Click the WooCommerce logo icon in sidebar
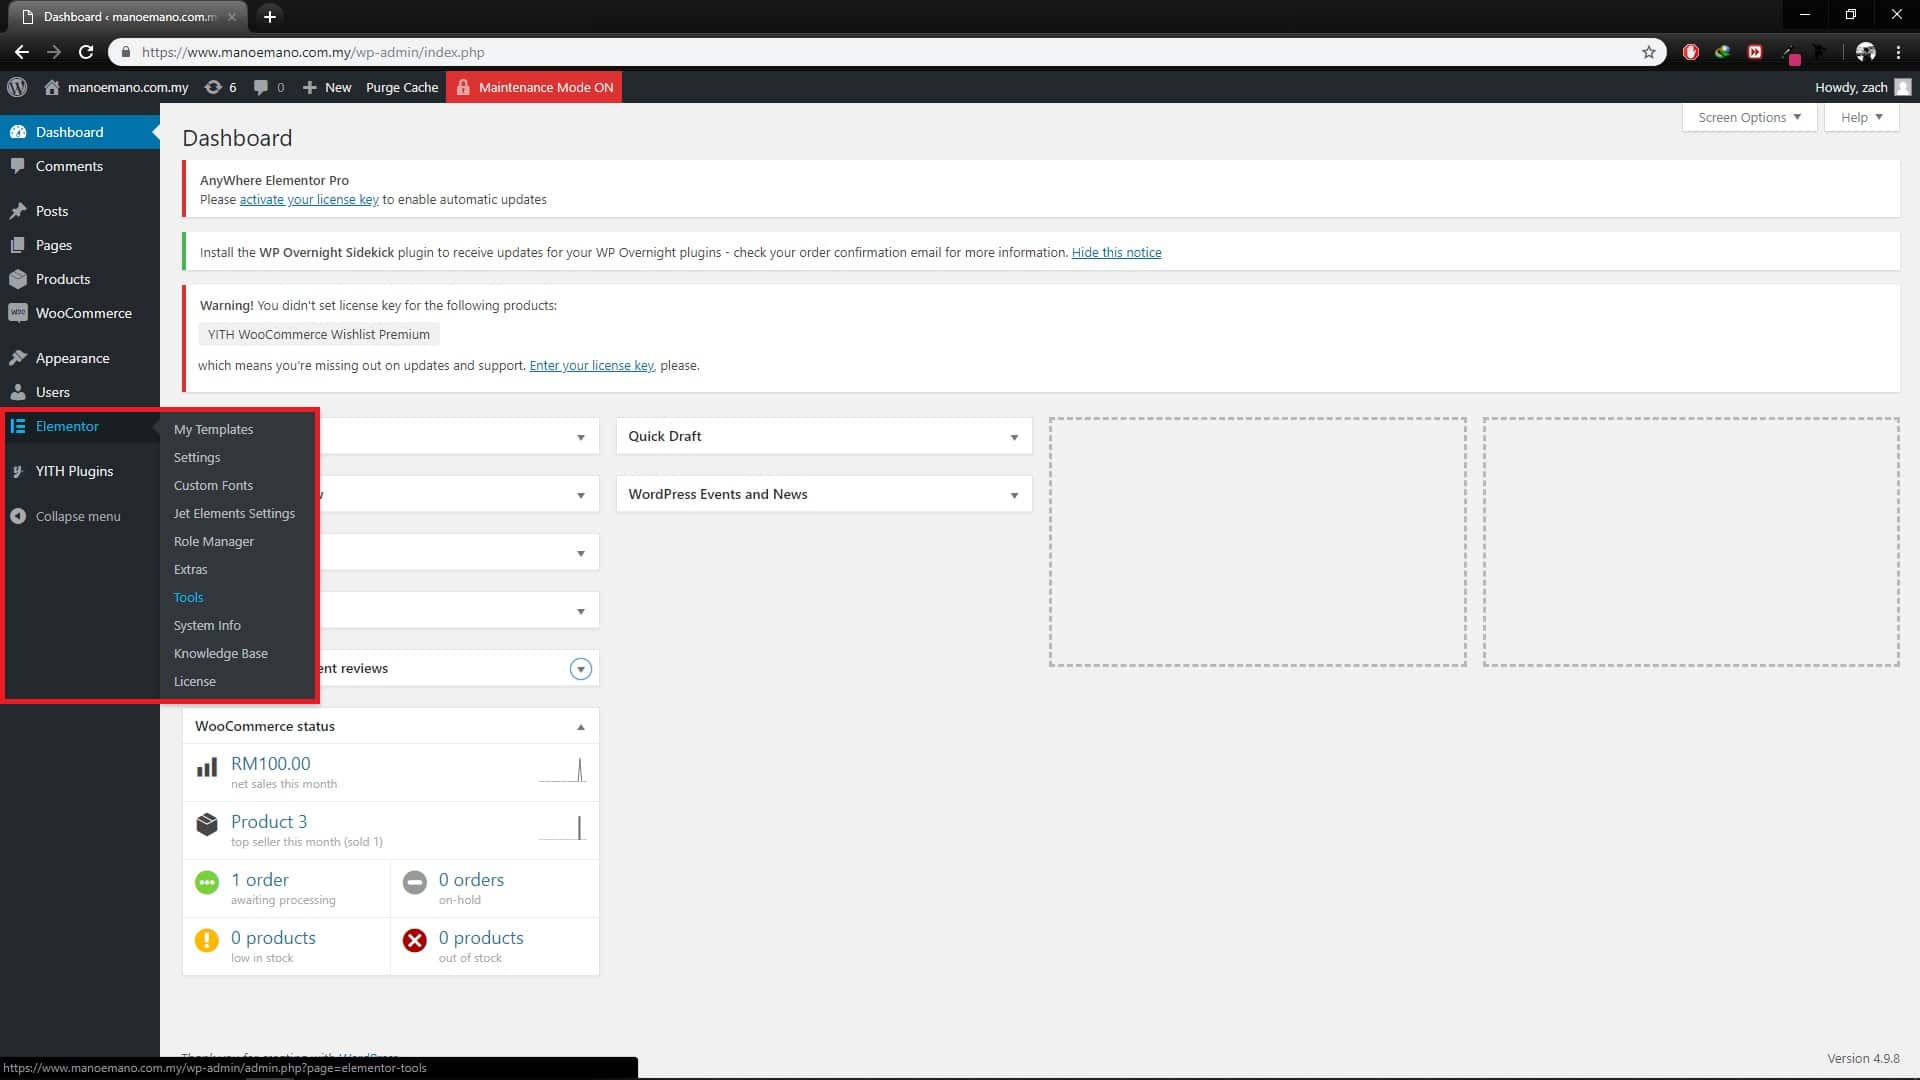Image resolution: width=1920 pixels, height=1080 pixels. pos(18,313)
